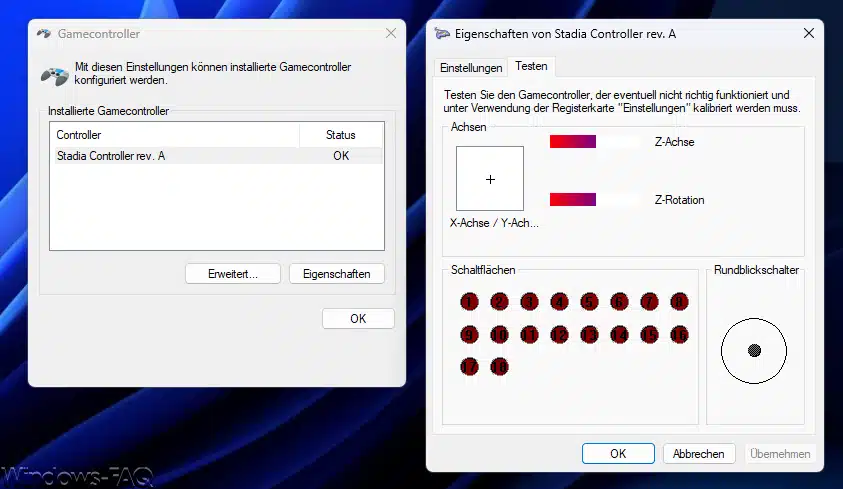Click button indicator 16 in Schaltflächen

[680, 335]
